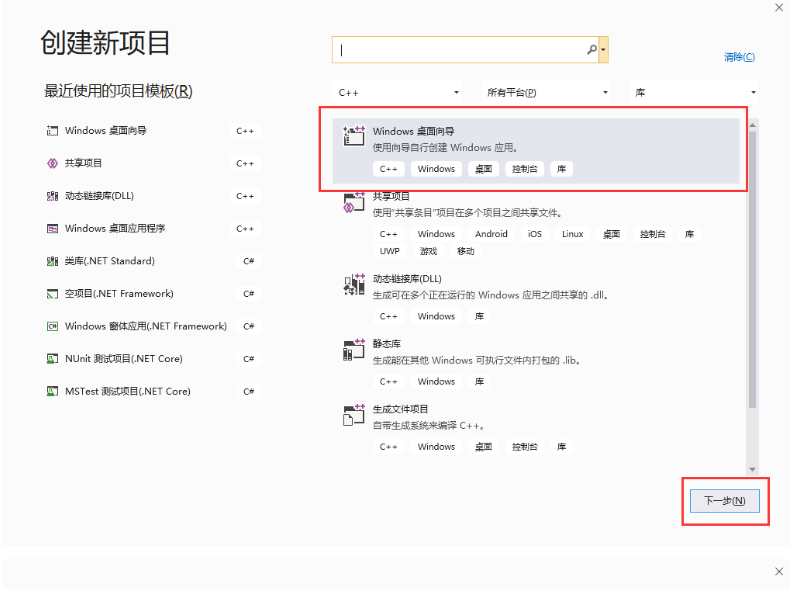Open the search box history dropdown arrow

tap(603, 50)
